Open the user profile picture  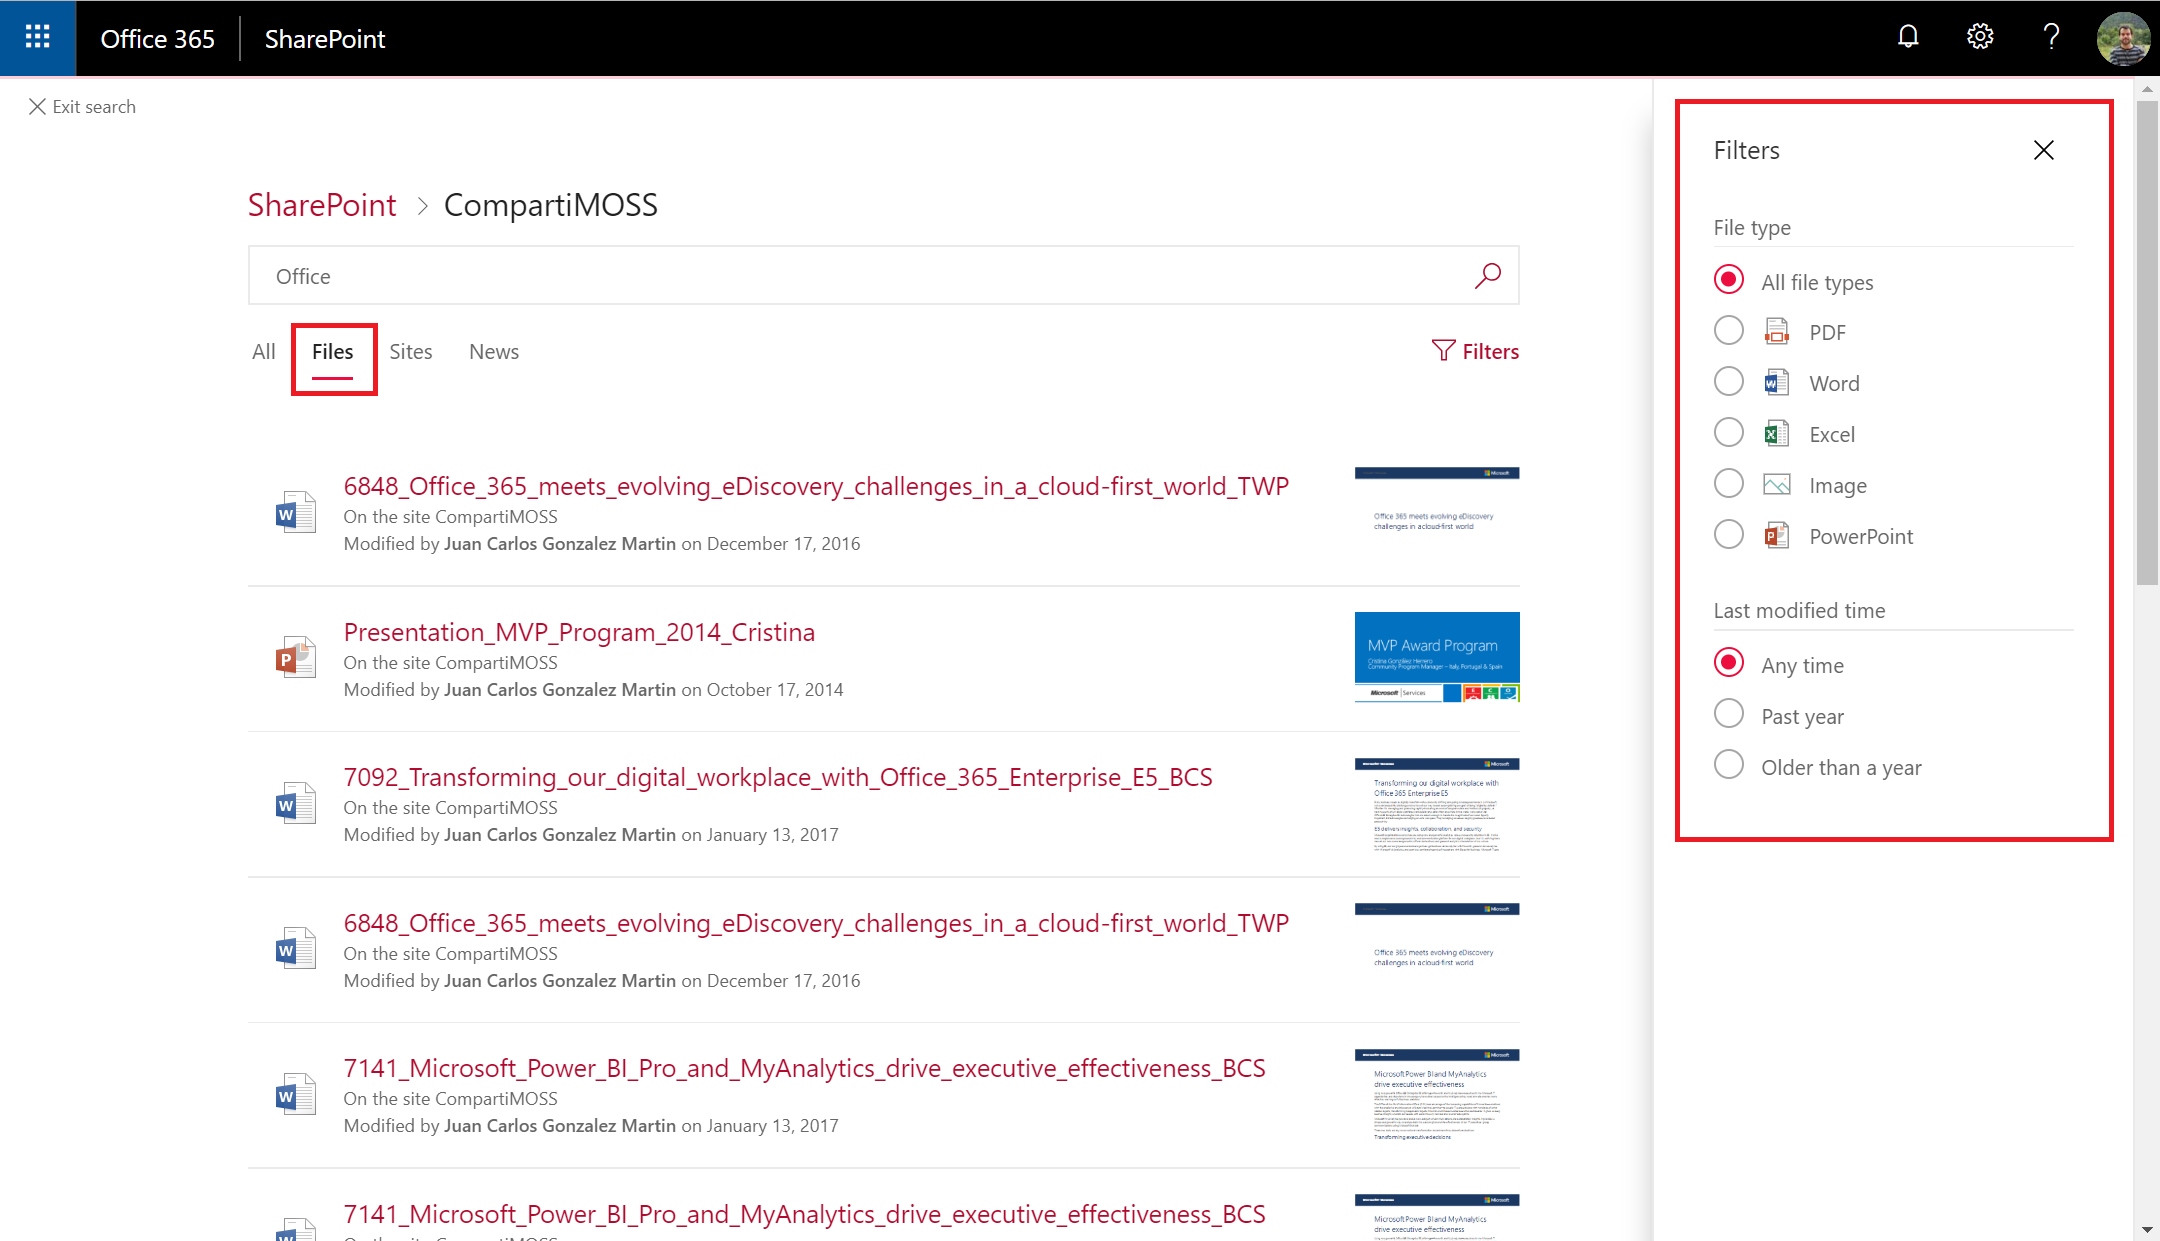(2123, 38)
